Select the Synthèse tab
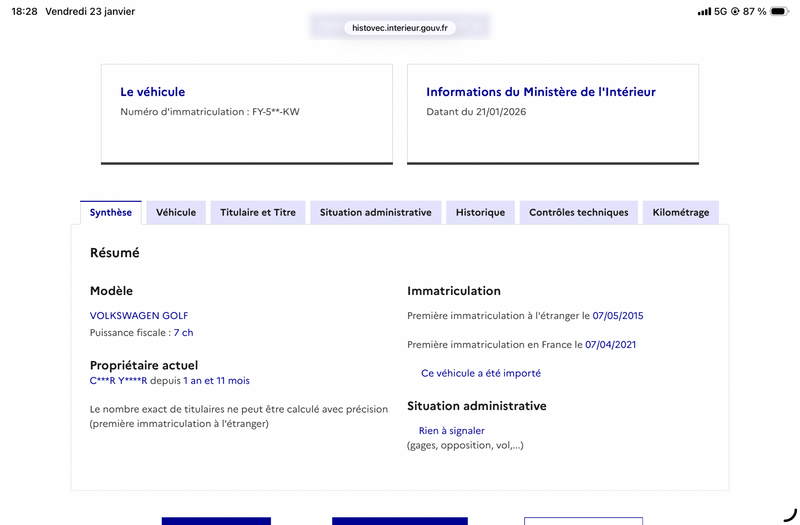 [x=110, y=212]
